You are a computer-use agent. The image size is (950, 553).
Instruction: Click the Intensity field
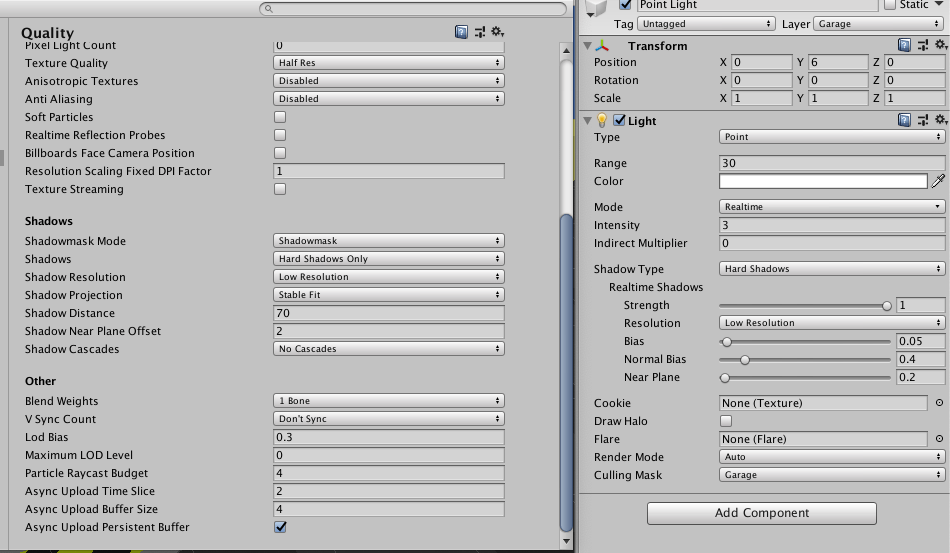[832, 225]
